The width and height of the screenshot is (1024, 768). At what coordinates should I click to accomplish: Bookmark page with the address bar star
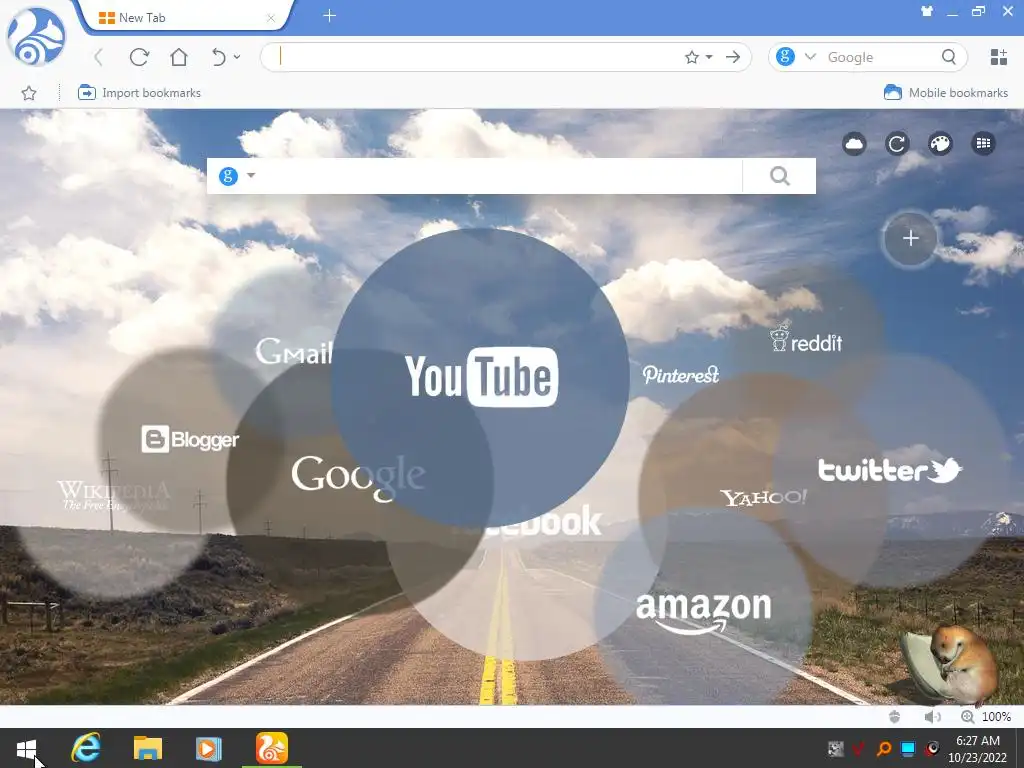[x=692, y=57]
